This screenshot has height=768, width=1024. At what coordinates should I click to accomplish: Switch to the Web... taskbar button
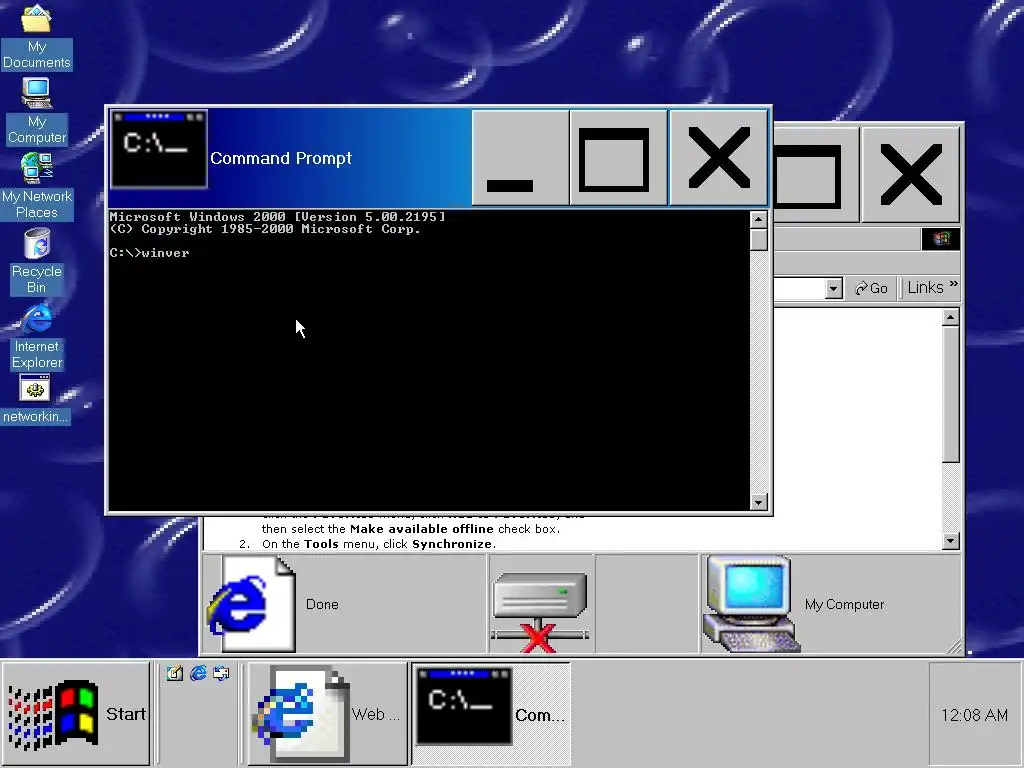327,714
